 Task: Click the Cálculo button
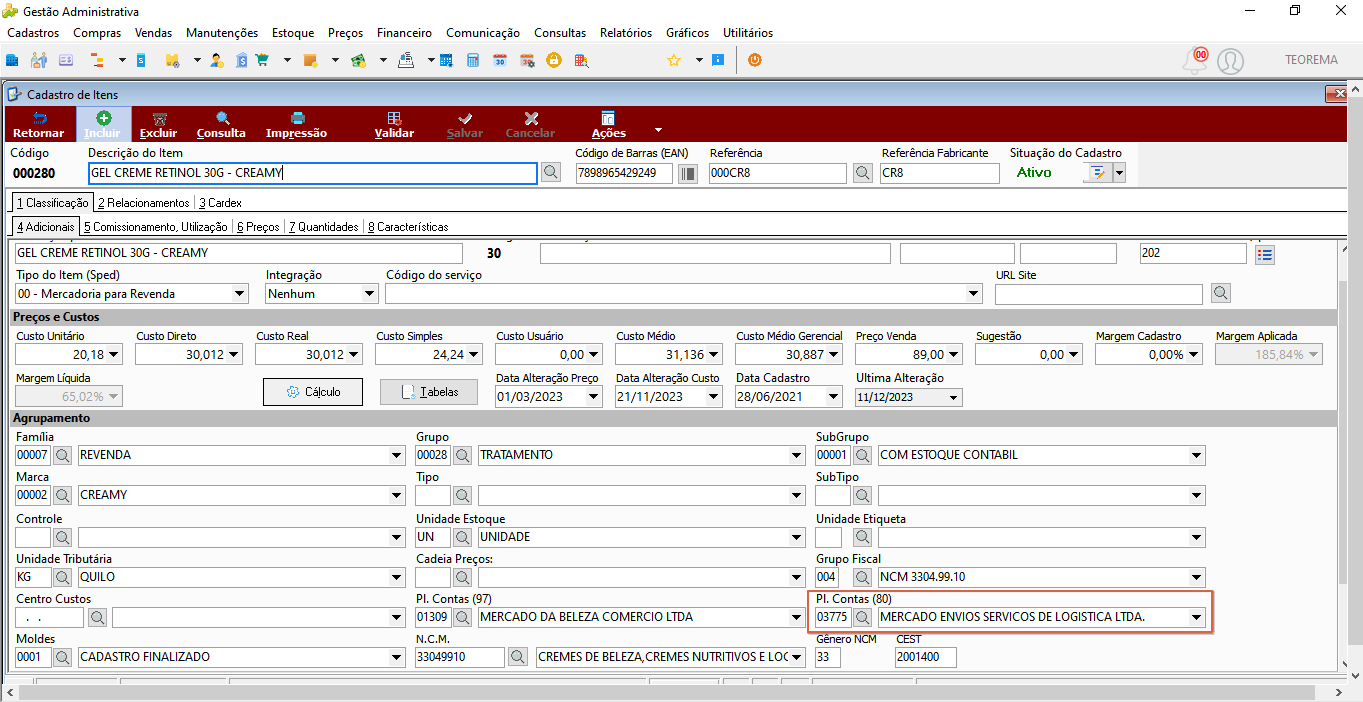(x=313, y=392)
